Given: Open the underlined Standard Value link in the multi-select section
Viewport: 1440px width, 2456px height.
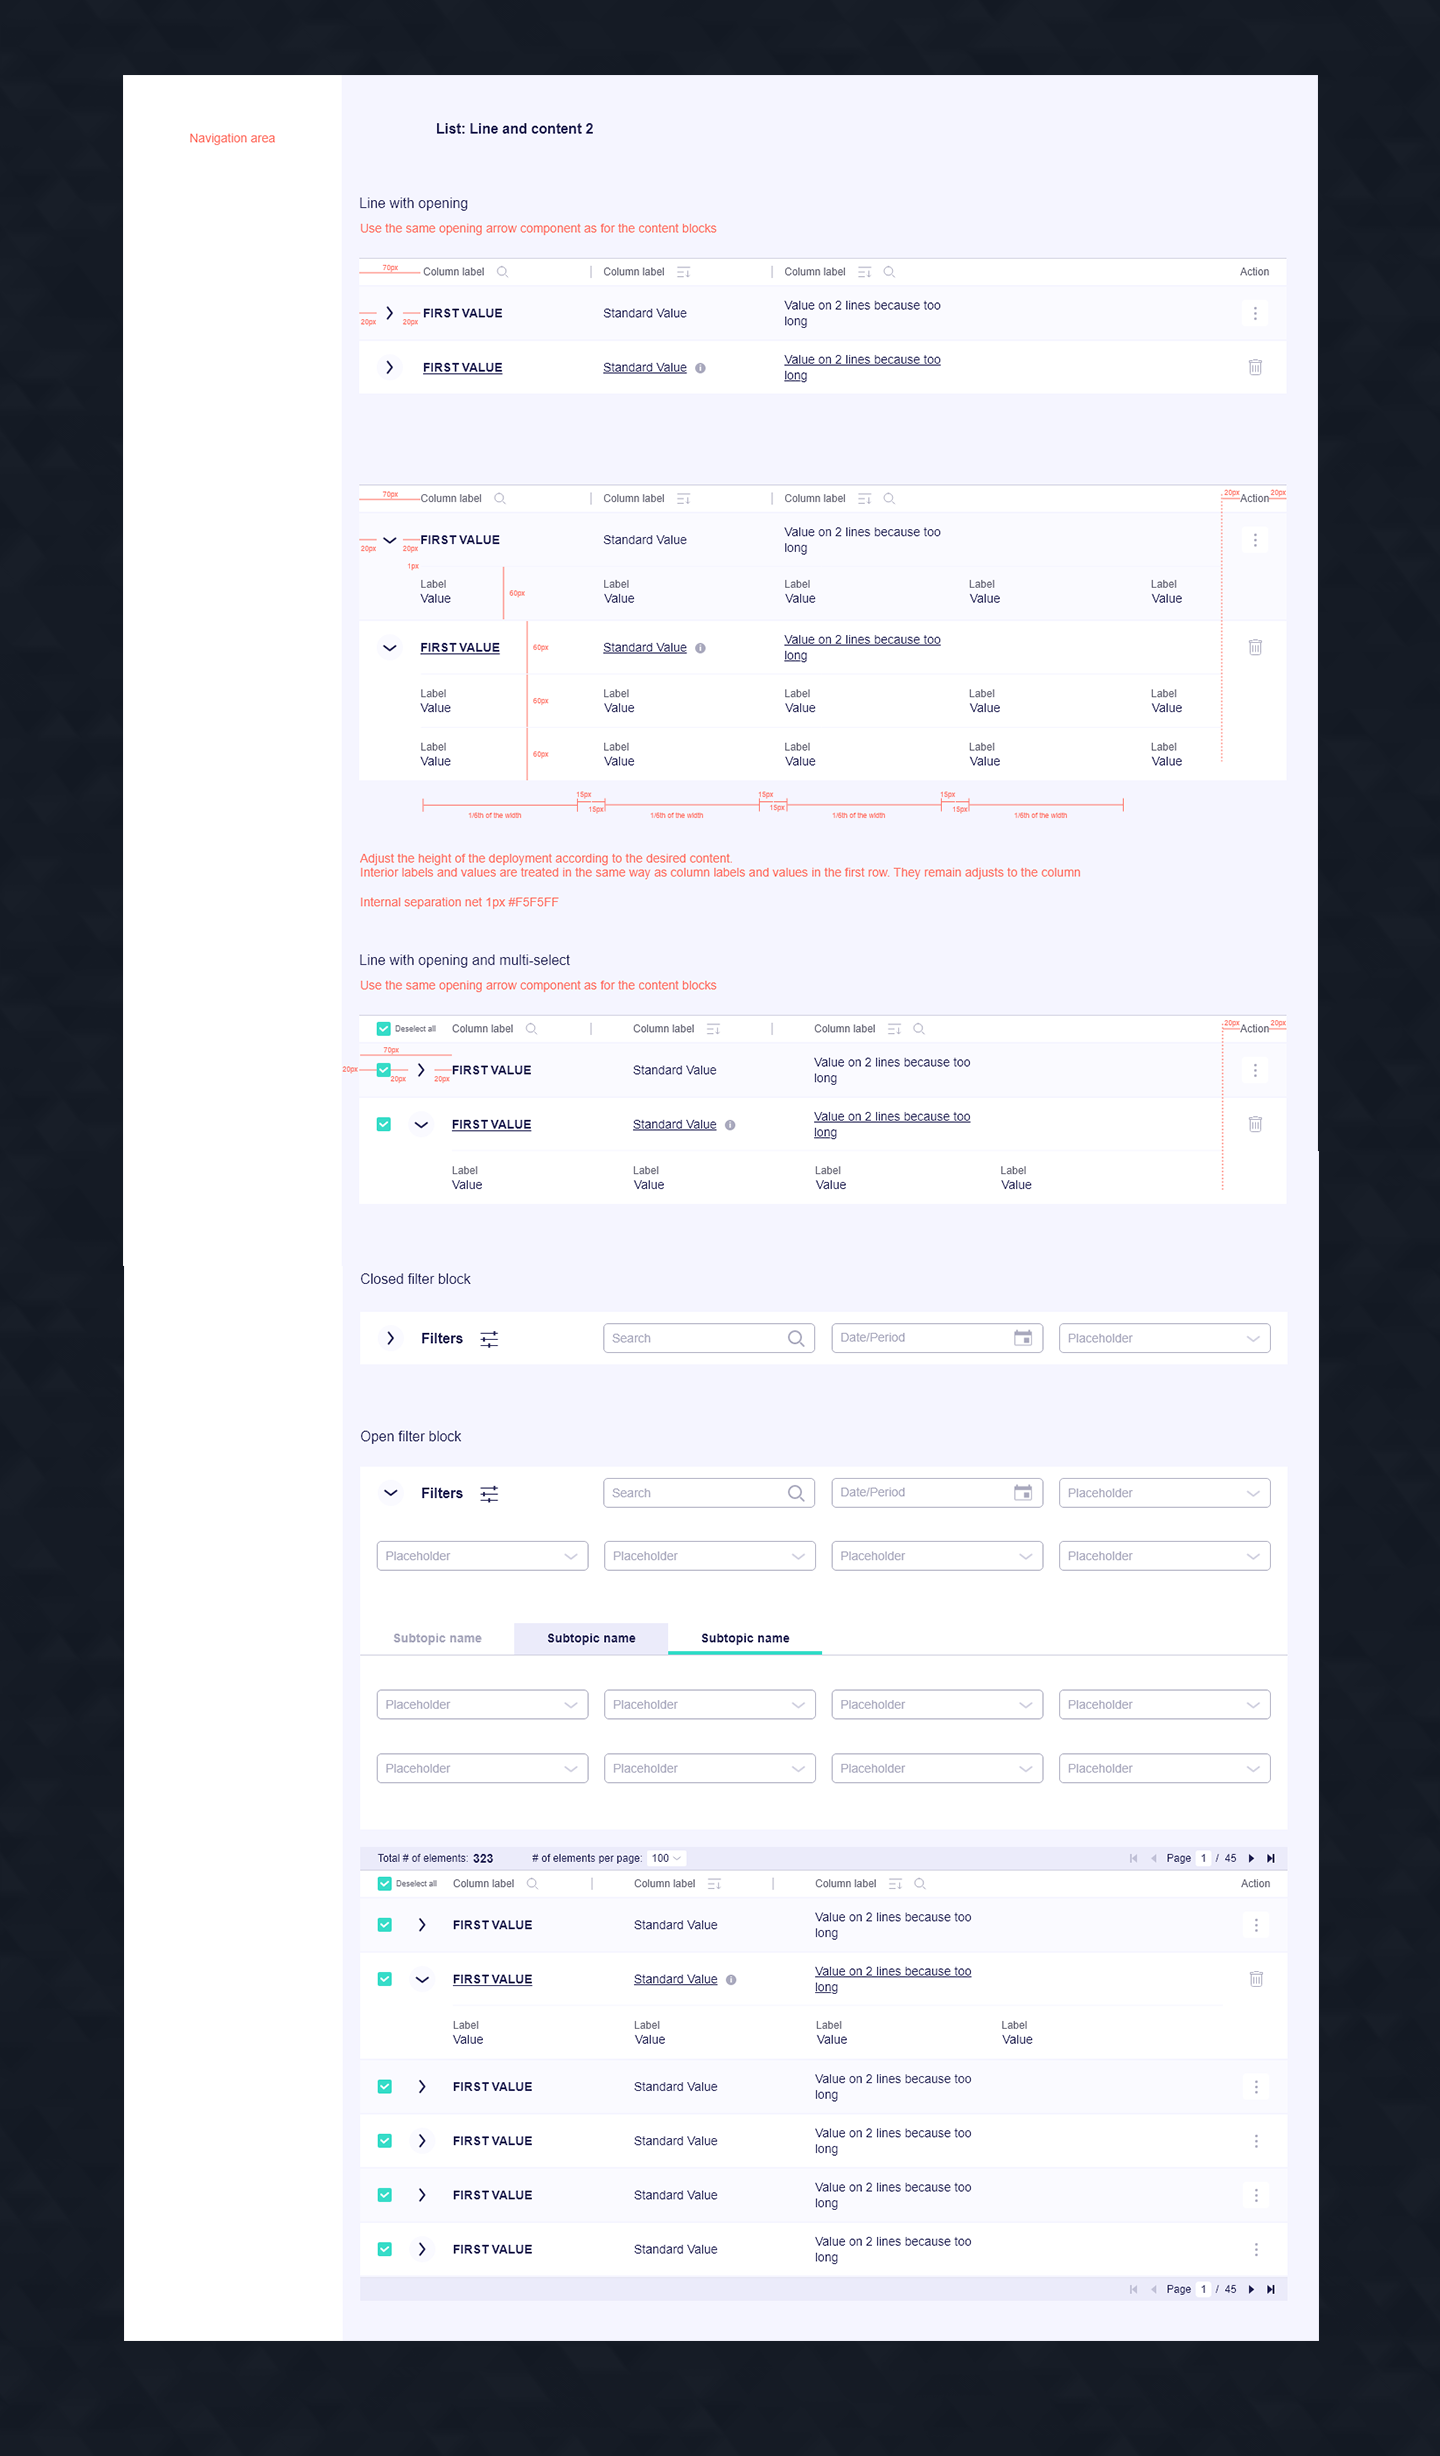Looking at the screenshot, I should click(x=674, y=1125).
